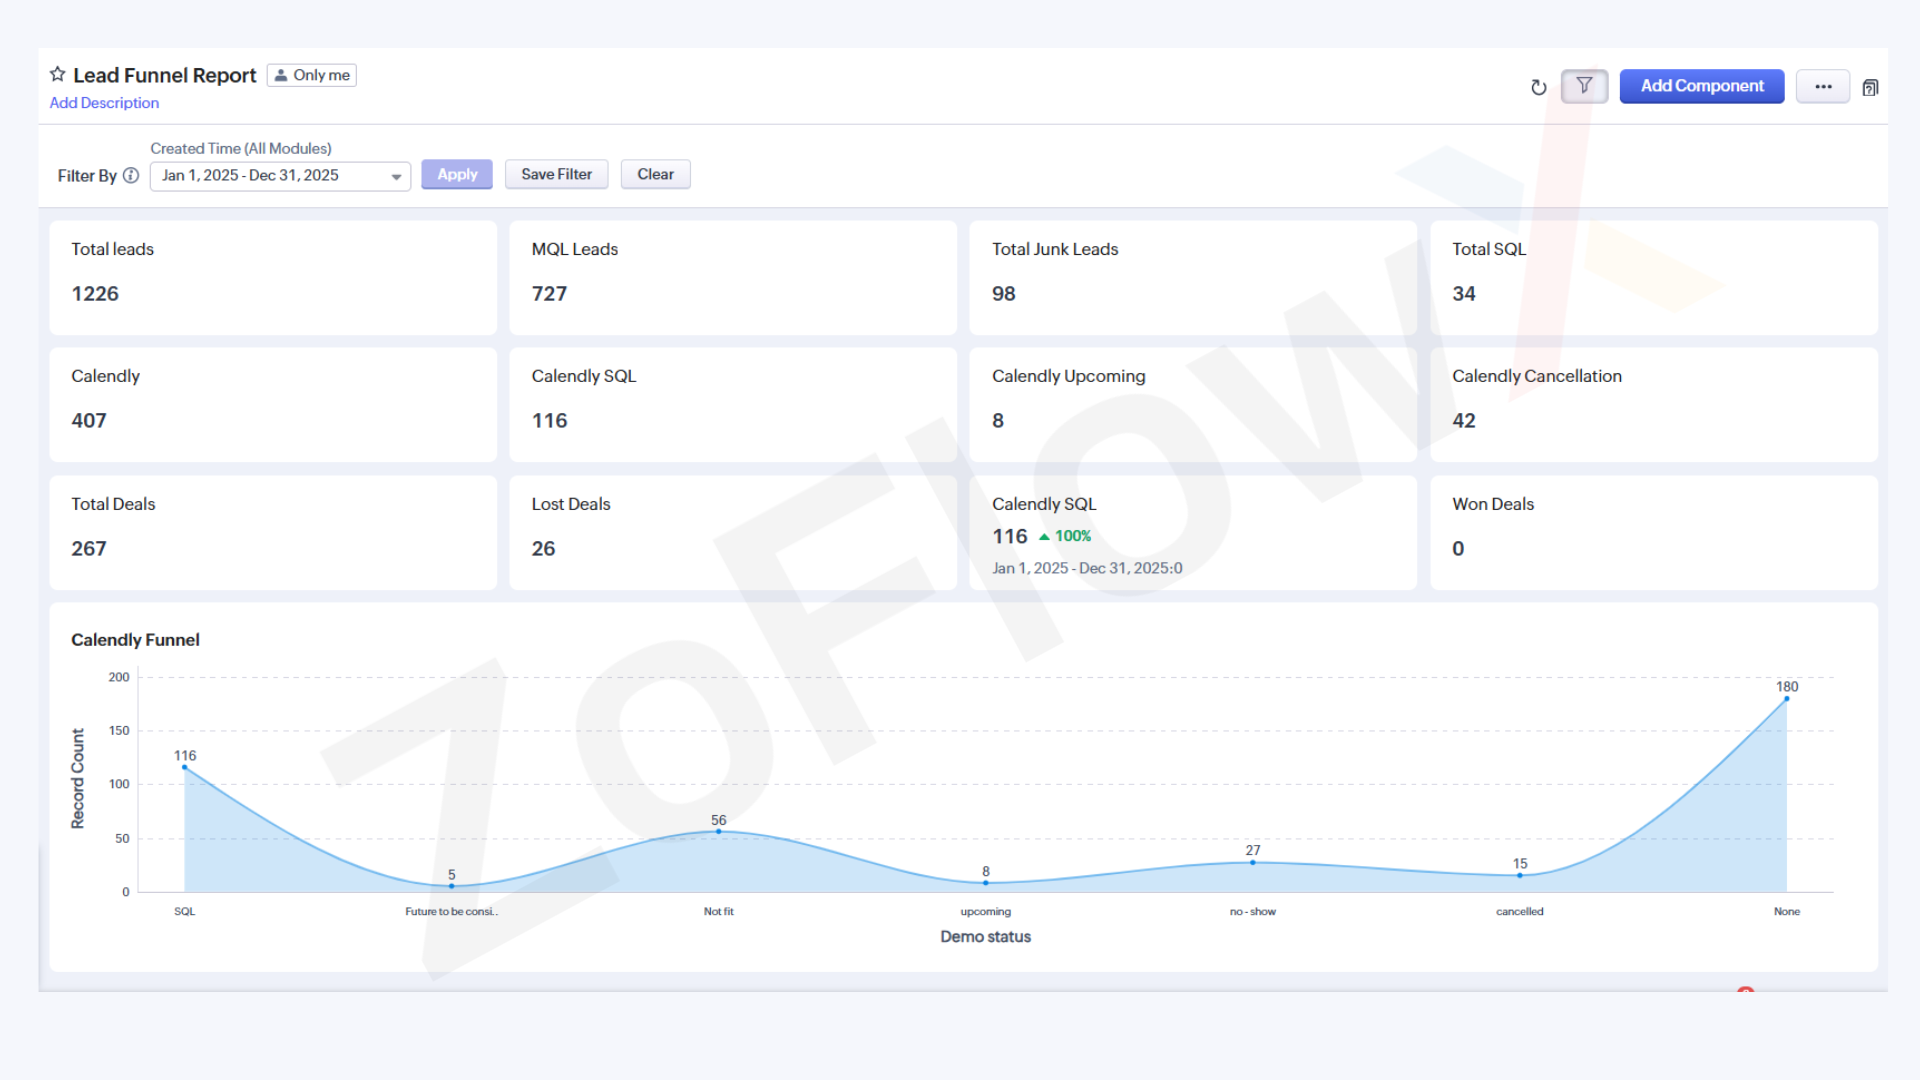Viewport: 1920px width, 1080px height.
Task: Click the 180 data point for None
Action: click(x=1786, y=699)
